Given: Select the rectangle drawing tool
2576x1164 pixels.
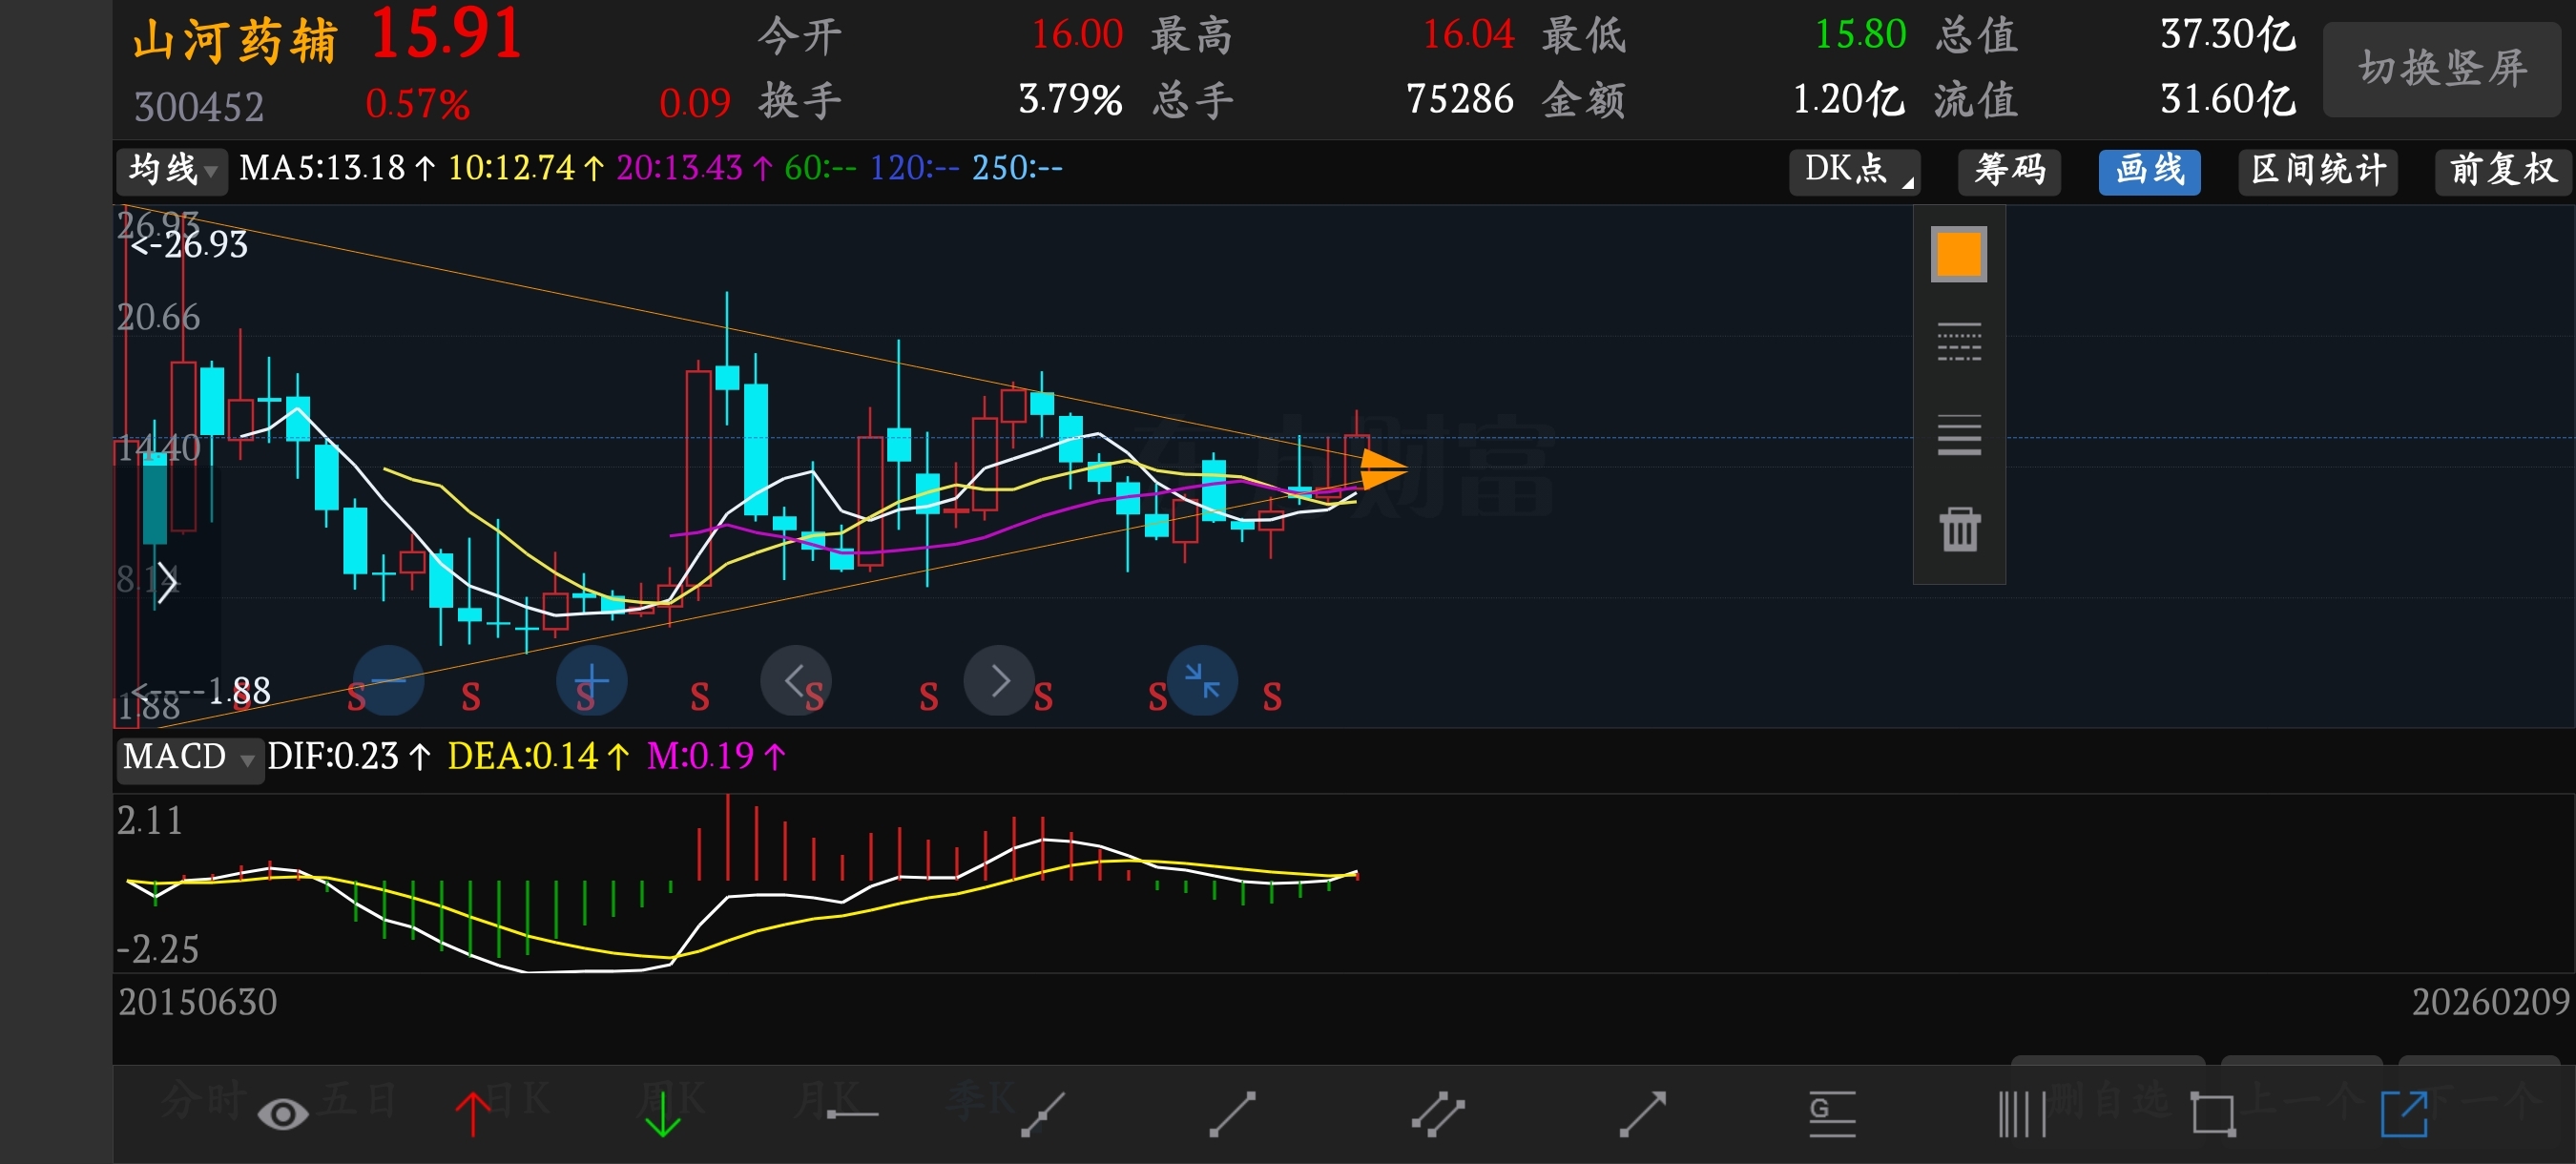Looking at the screenshot, I should (2213, 1114).
